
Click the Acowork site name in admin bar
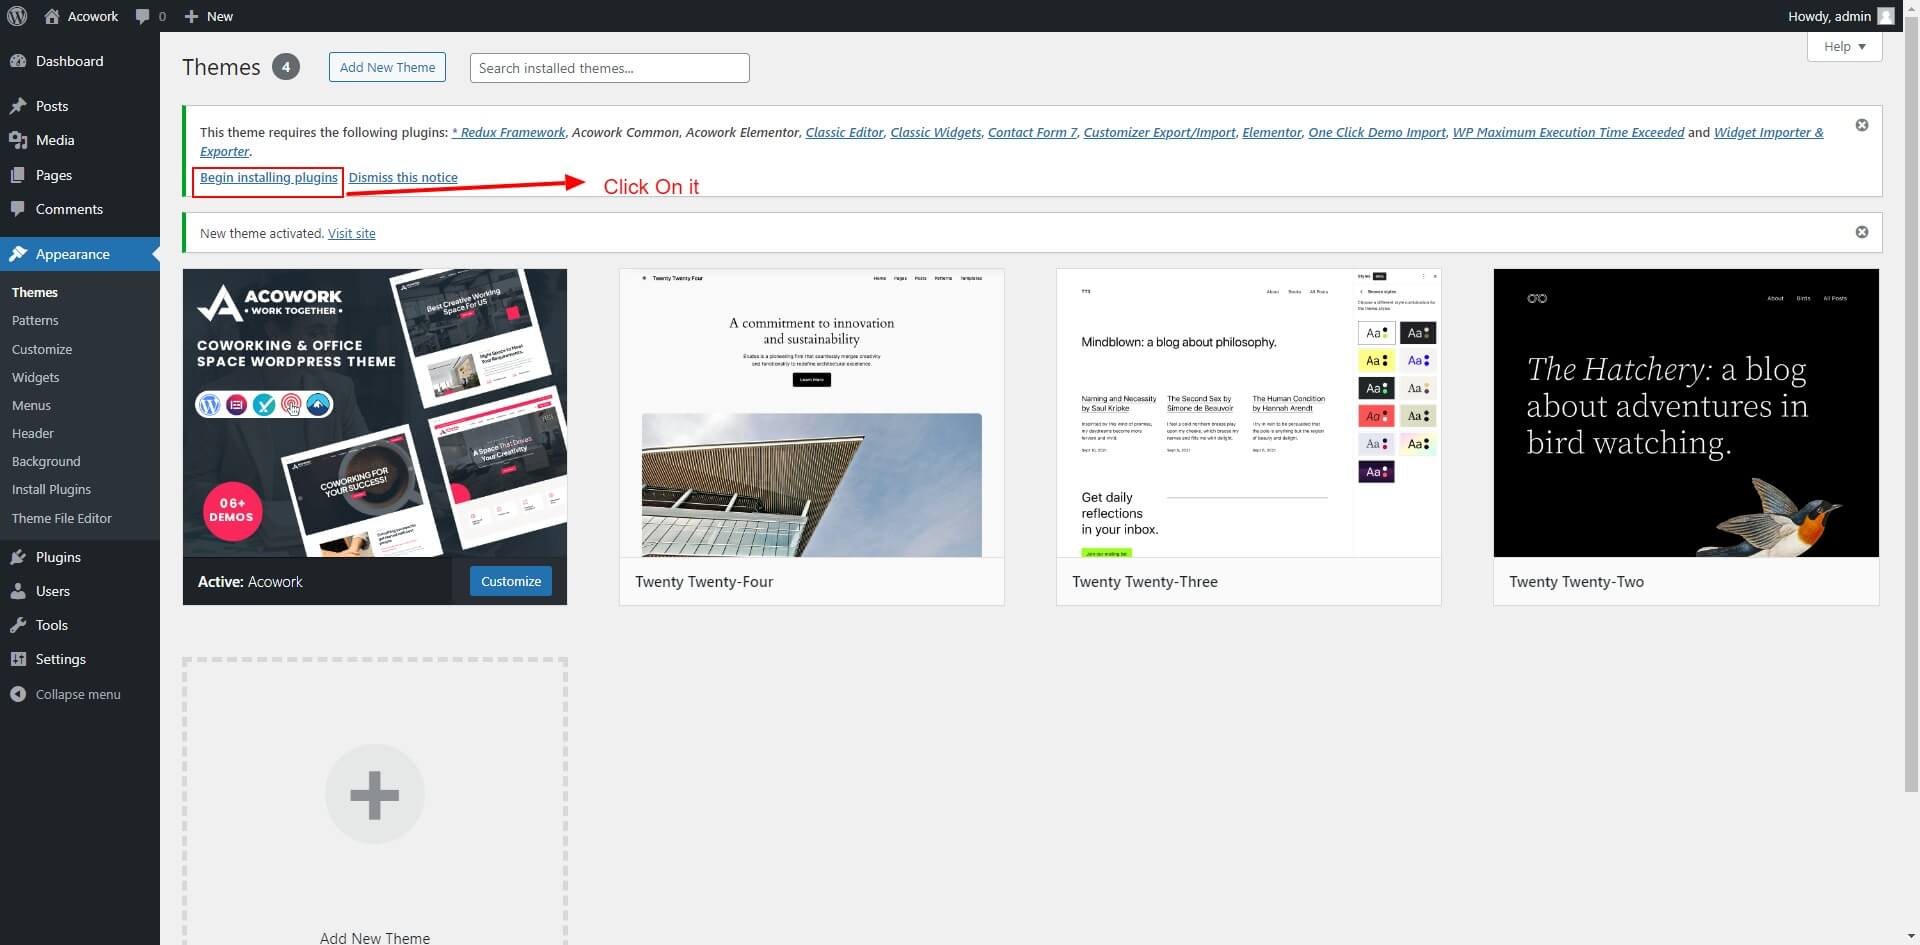pyautogui.click(x=93, y=16)
